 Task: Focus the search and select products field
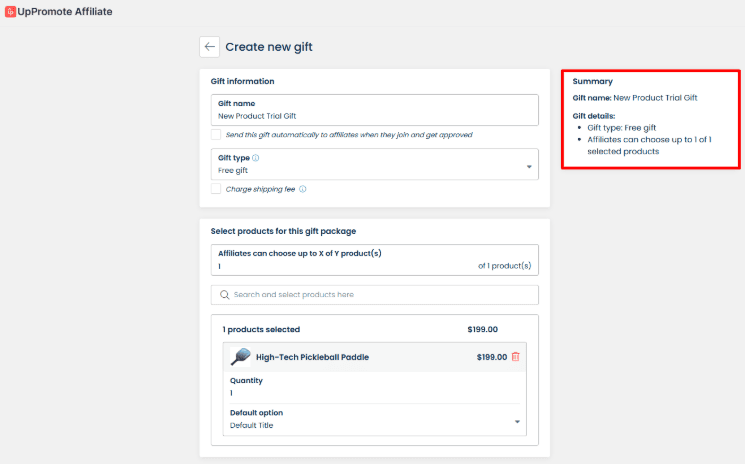(380, 295)
